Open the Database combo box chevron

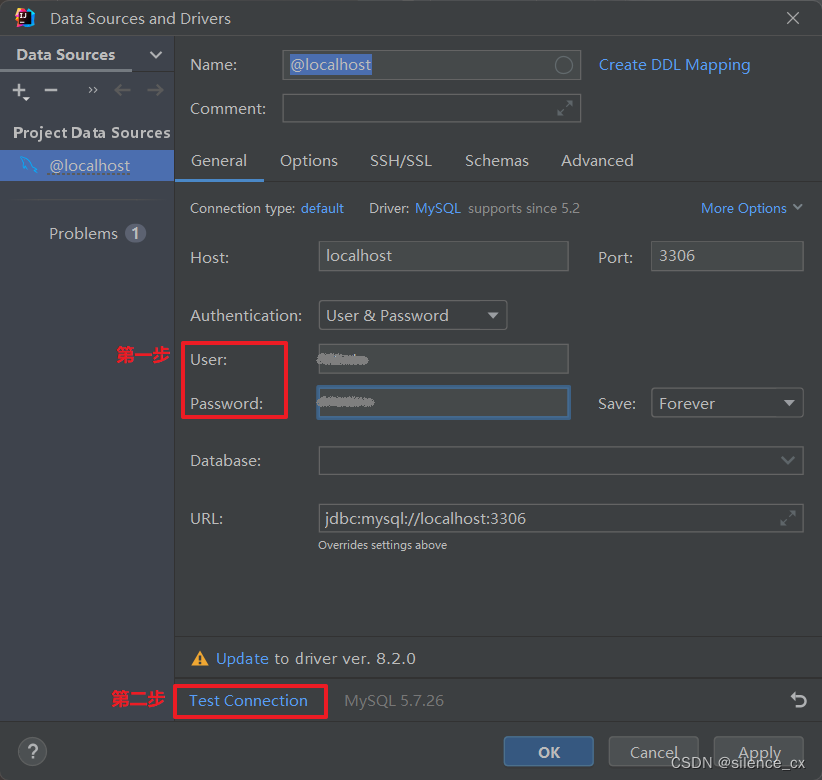point(787,460)
